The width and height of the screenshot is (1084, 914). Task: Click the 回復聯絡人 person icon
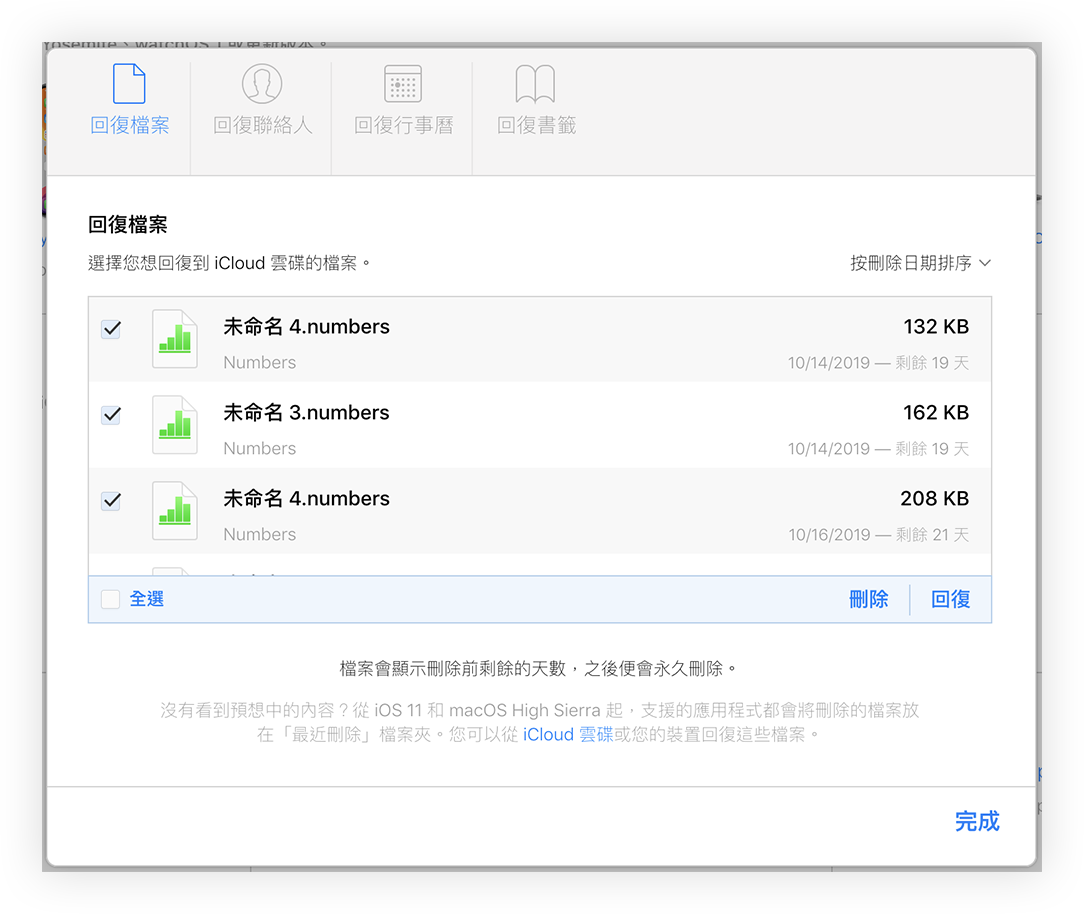[262, 84]
